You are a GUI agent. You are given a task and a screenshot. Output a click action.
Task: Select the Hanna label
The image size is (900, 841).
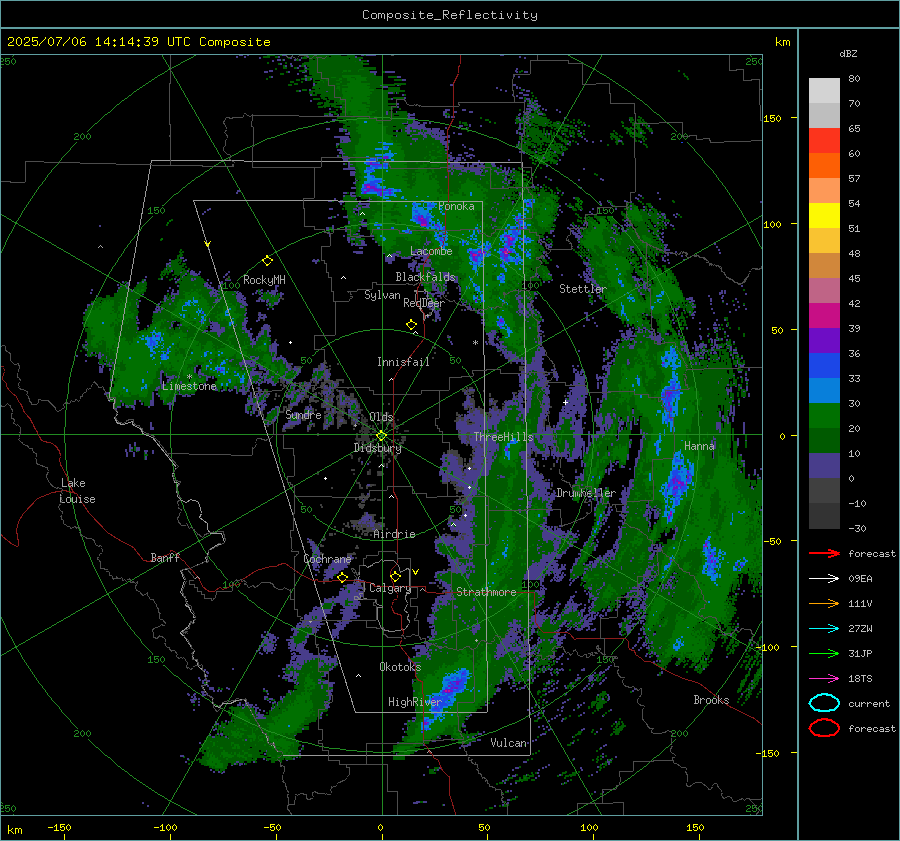[699, 445]
